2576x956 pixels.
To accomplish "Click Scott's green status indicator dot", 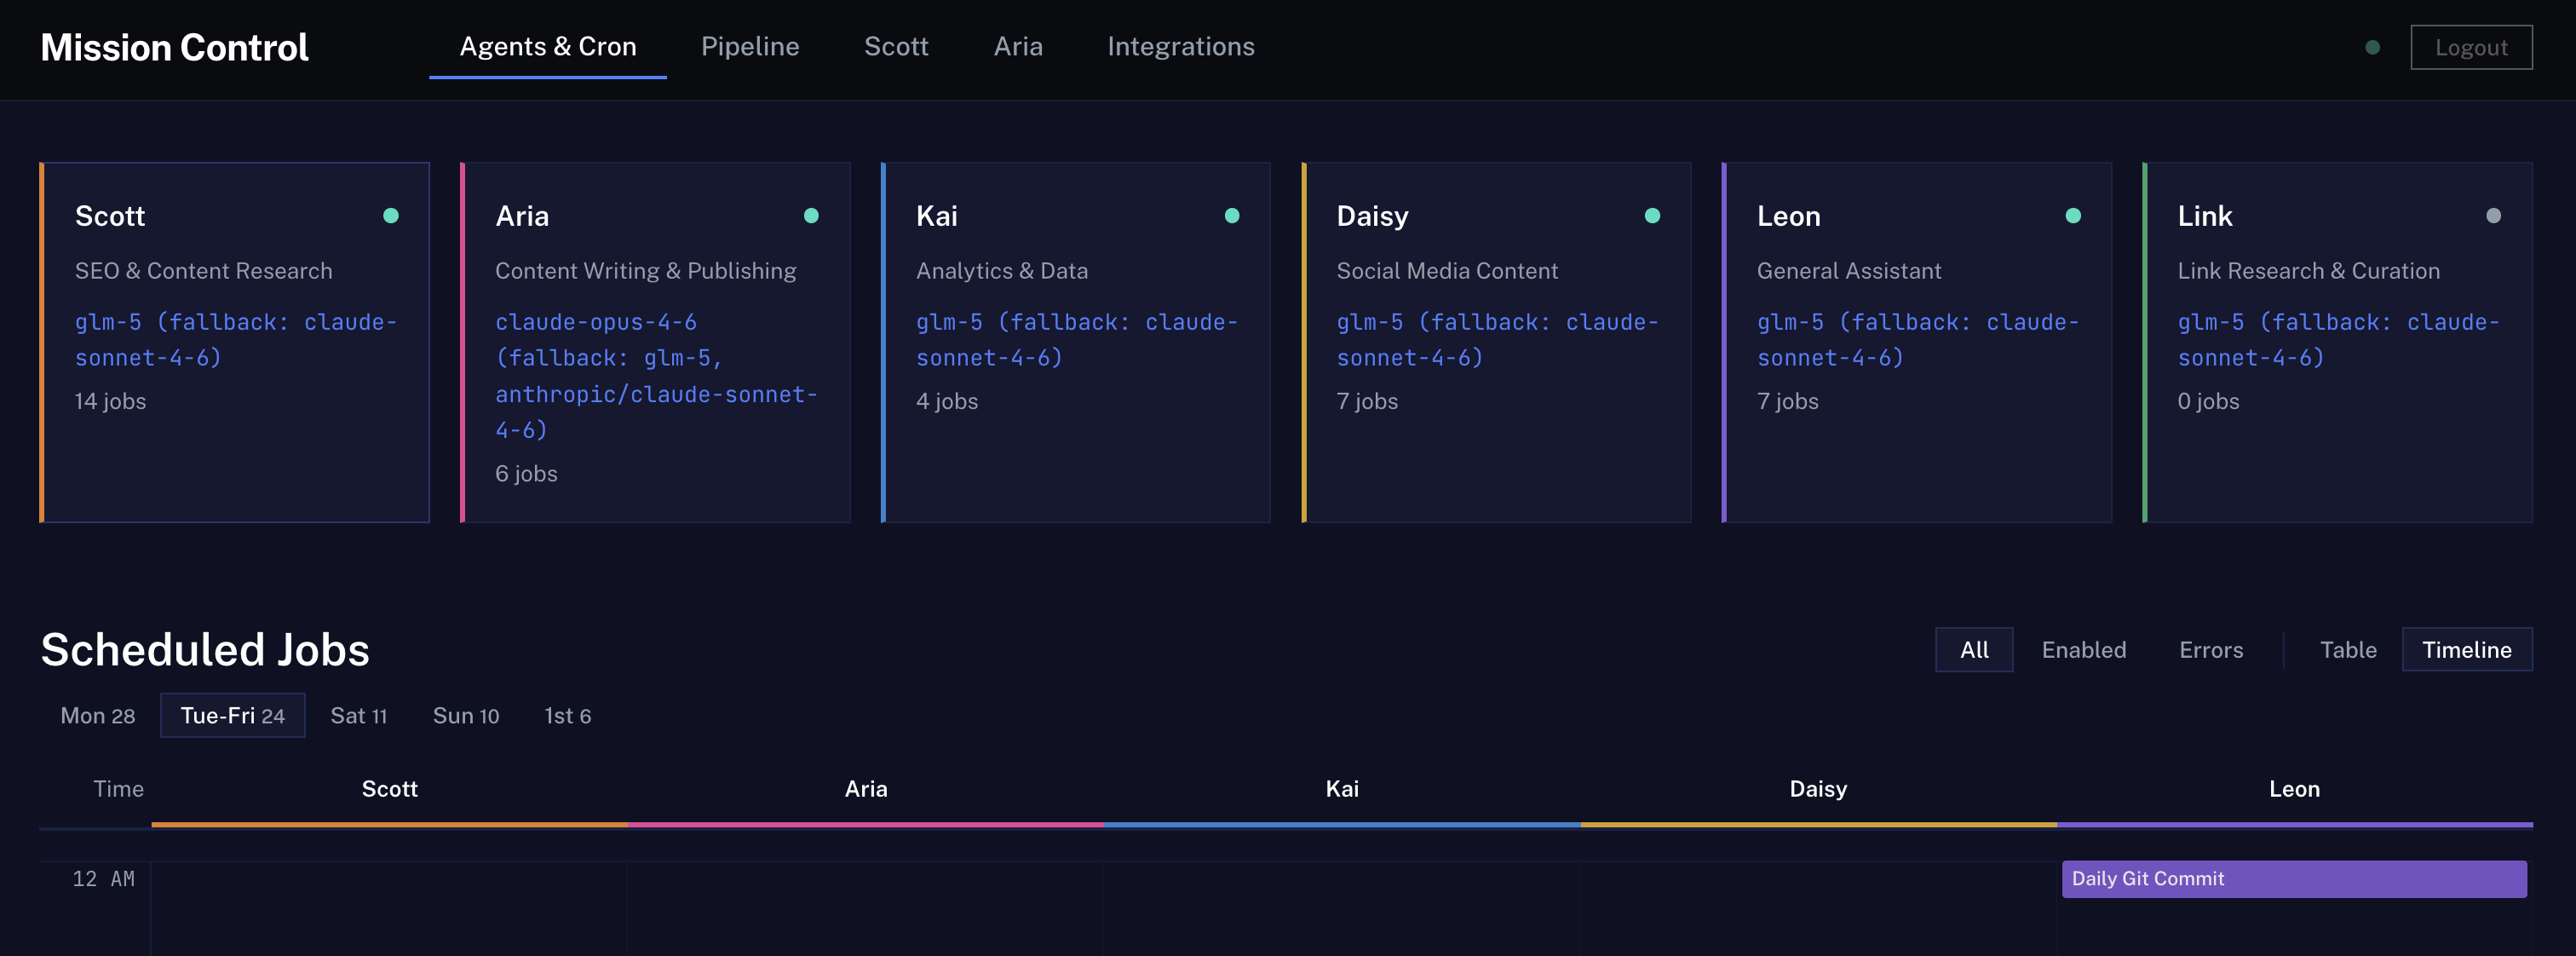I will click(x=390, y=215).
